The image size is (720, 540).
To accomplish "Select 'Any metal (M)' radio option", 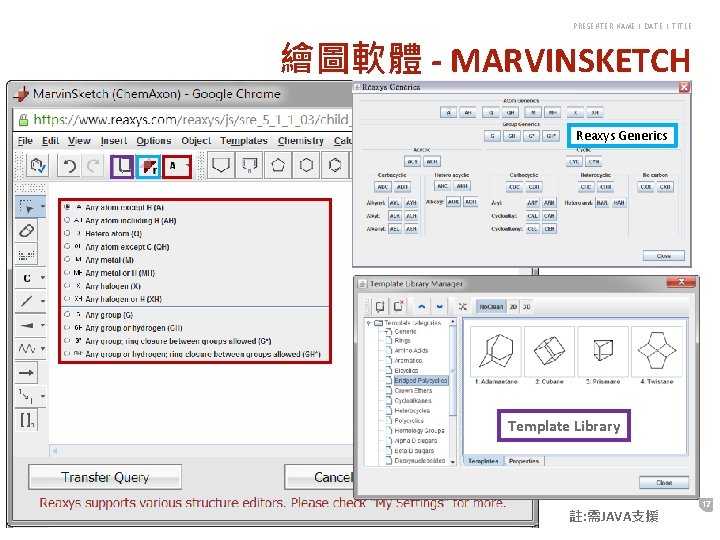I will coord(68,259).
